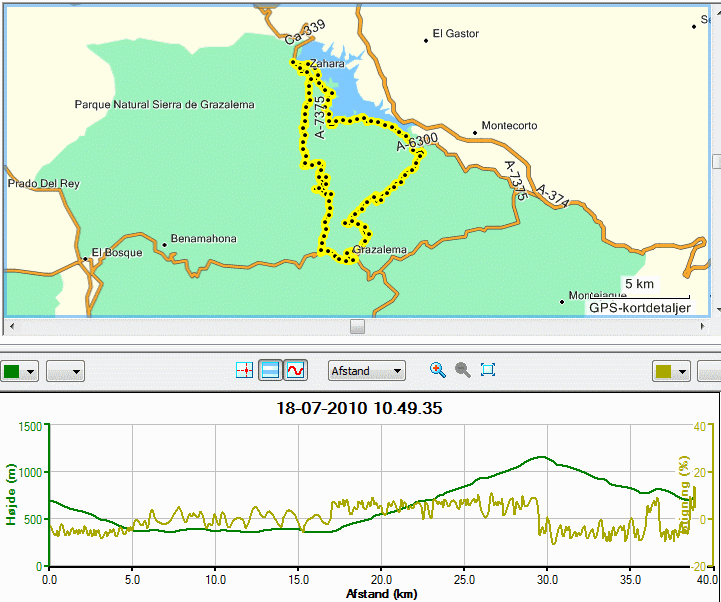This screenshot has height=602, width=721.
Task: Open the Afstand x-axis dropdown
Action: click(366, 371)
